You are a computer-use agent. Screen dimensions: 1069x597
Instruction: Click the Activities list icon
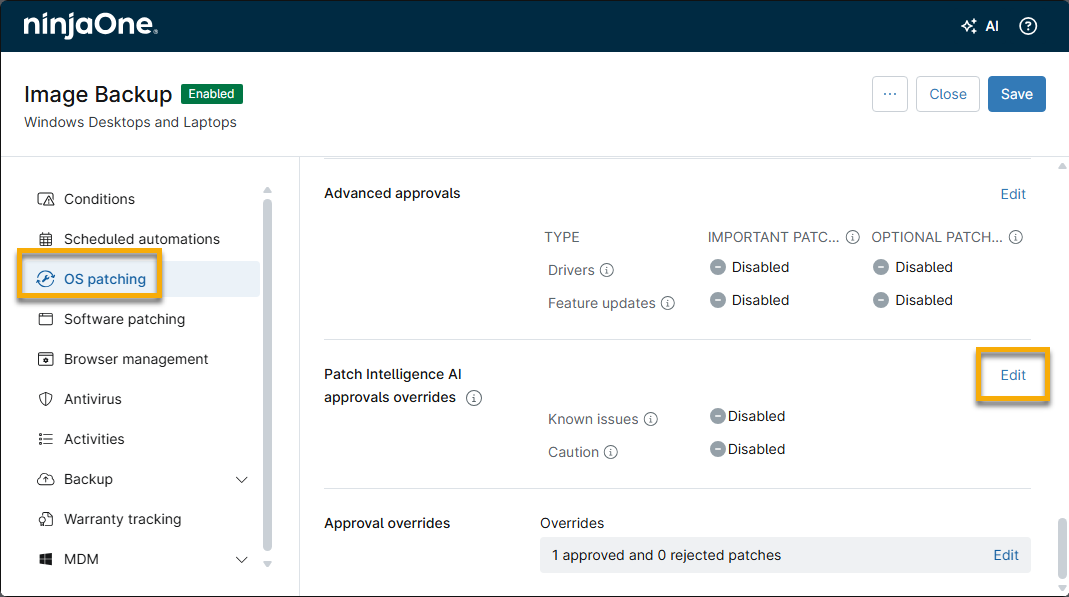[46, 439]
